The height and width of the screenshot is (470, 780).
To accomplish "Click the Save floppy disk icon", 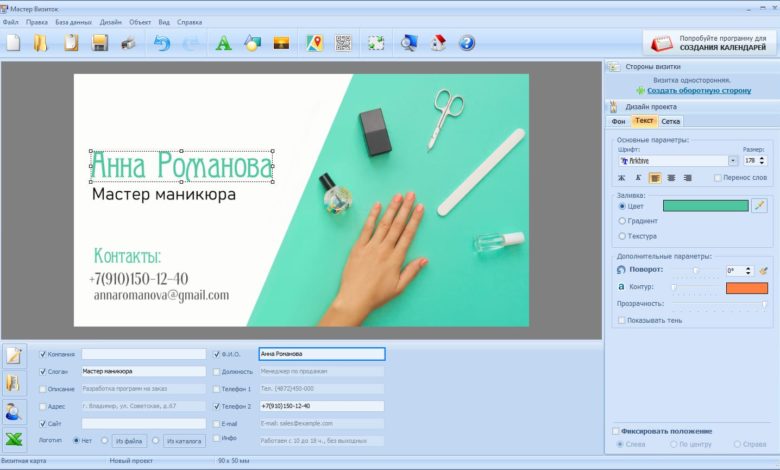I will (x=100, y=42).
